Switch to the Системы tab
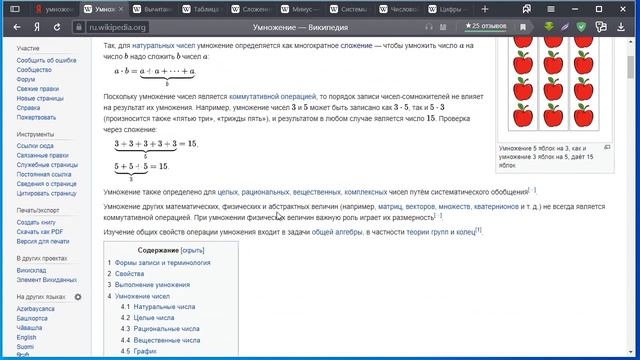The image size is (640, 360). (349, 9)
